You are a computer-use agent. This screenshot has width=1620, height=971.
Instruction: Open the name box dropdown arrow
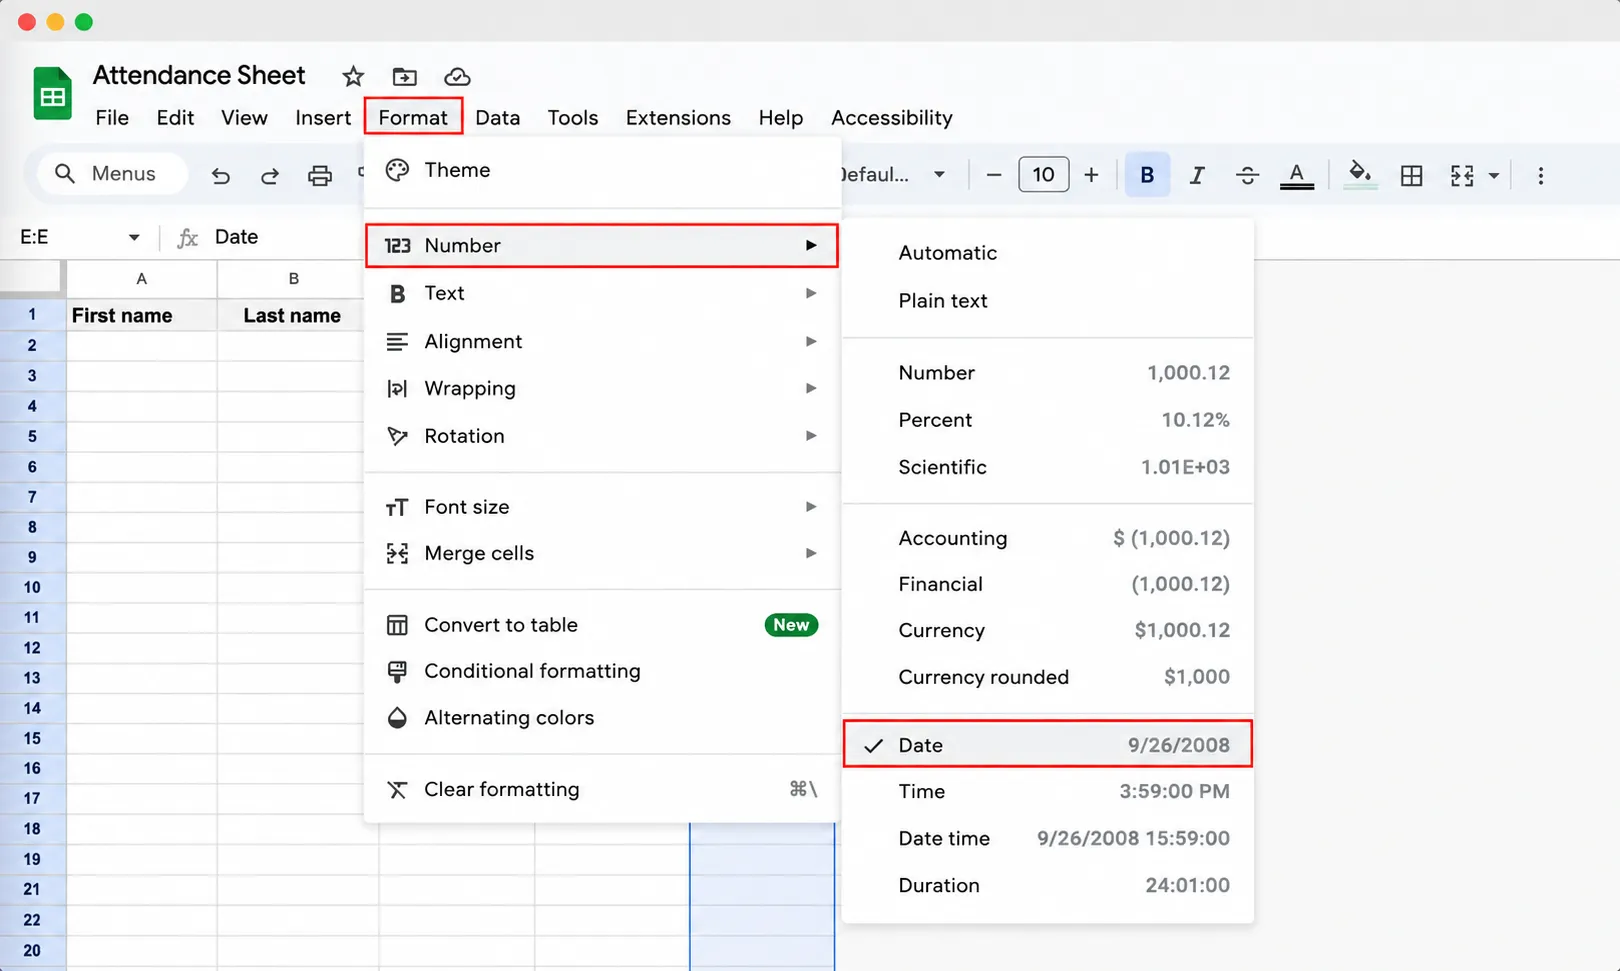[134, 237]
